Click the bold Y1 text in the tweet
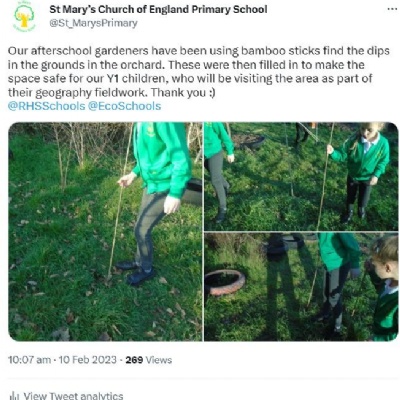 114,79
